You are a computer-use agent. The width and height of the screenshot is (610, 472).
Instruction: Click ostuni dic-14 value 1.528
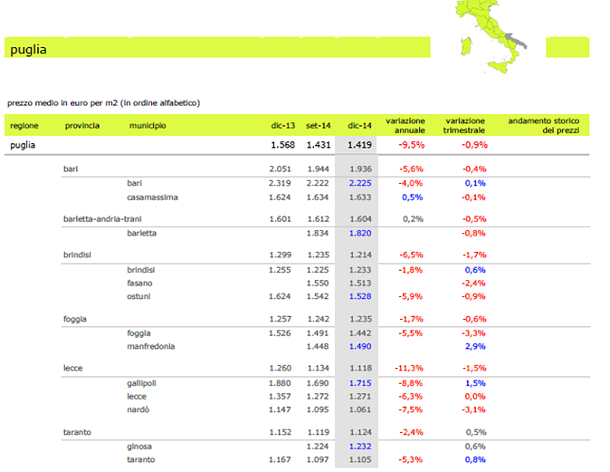point(360,296)
